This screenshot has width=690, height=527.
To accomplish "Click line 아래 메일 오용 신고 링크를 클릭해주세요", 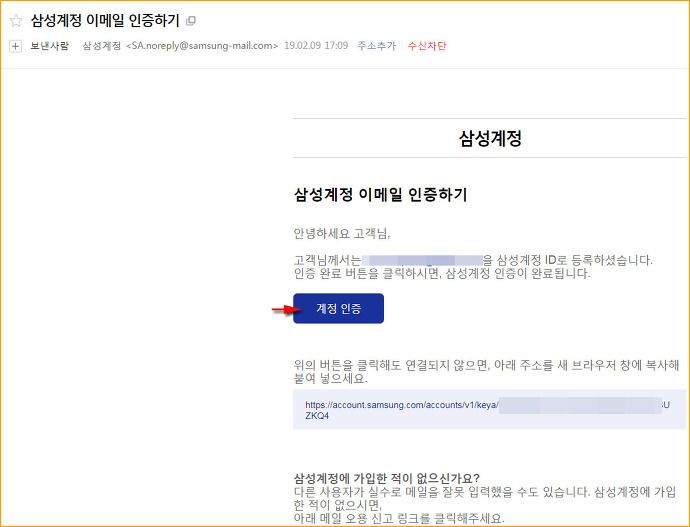I will point(399,518).
